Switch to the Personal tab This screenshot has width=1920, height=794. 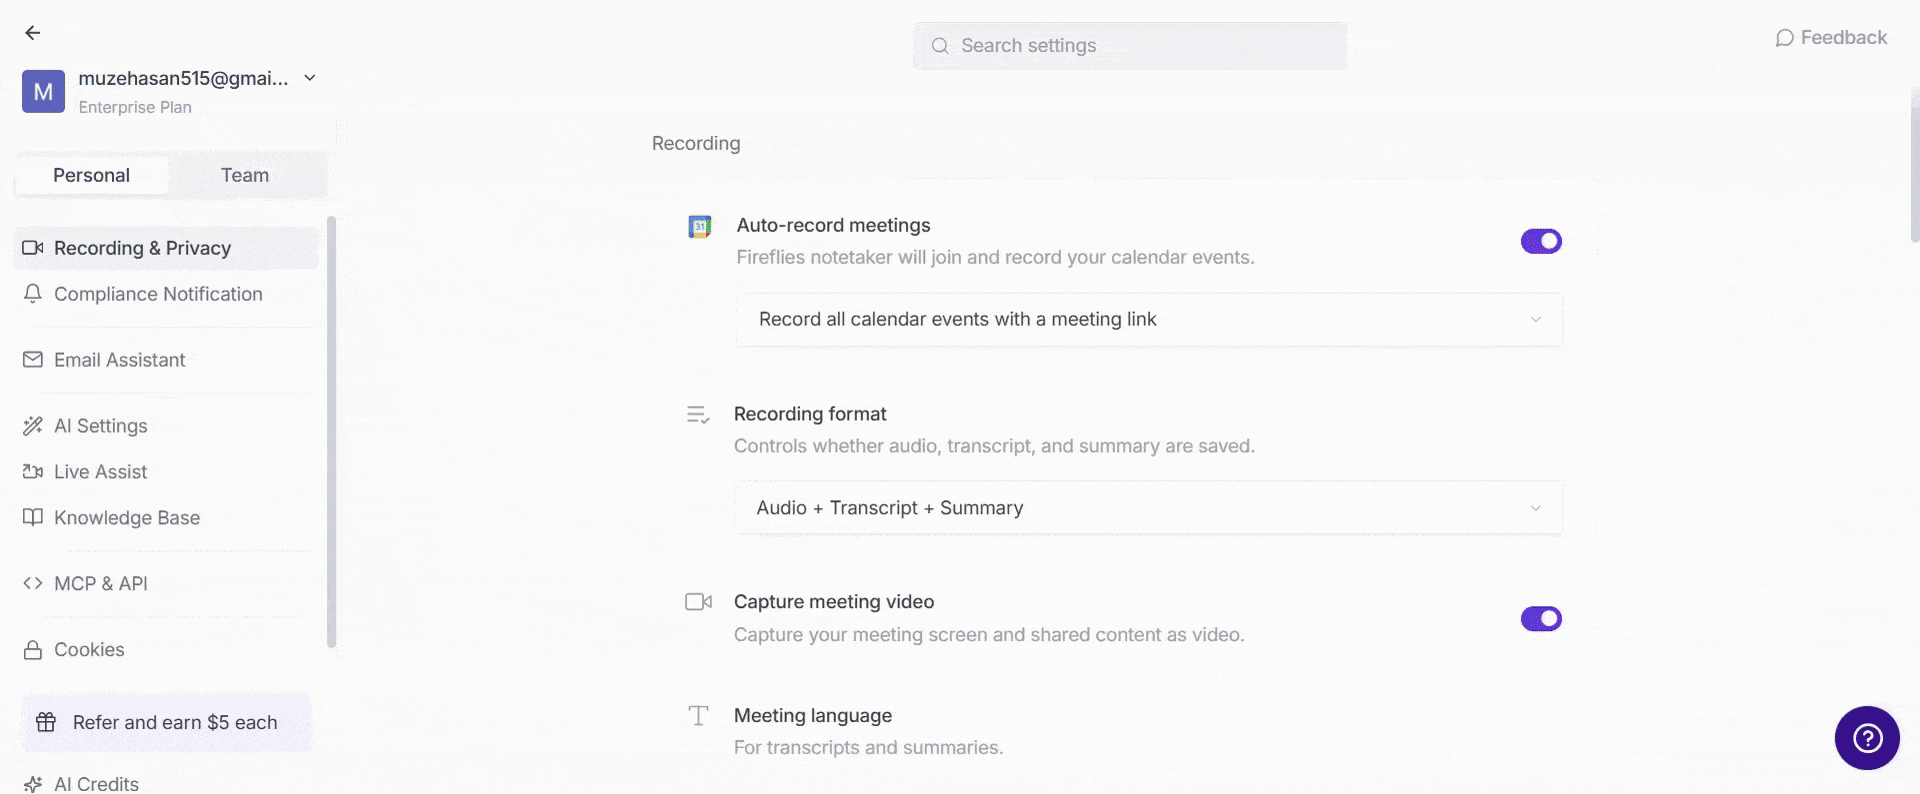[x=91, y=175]
